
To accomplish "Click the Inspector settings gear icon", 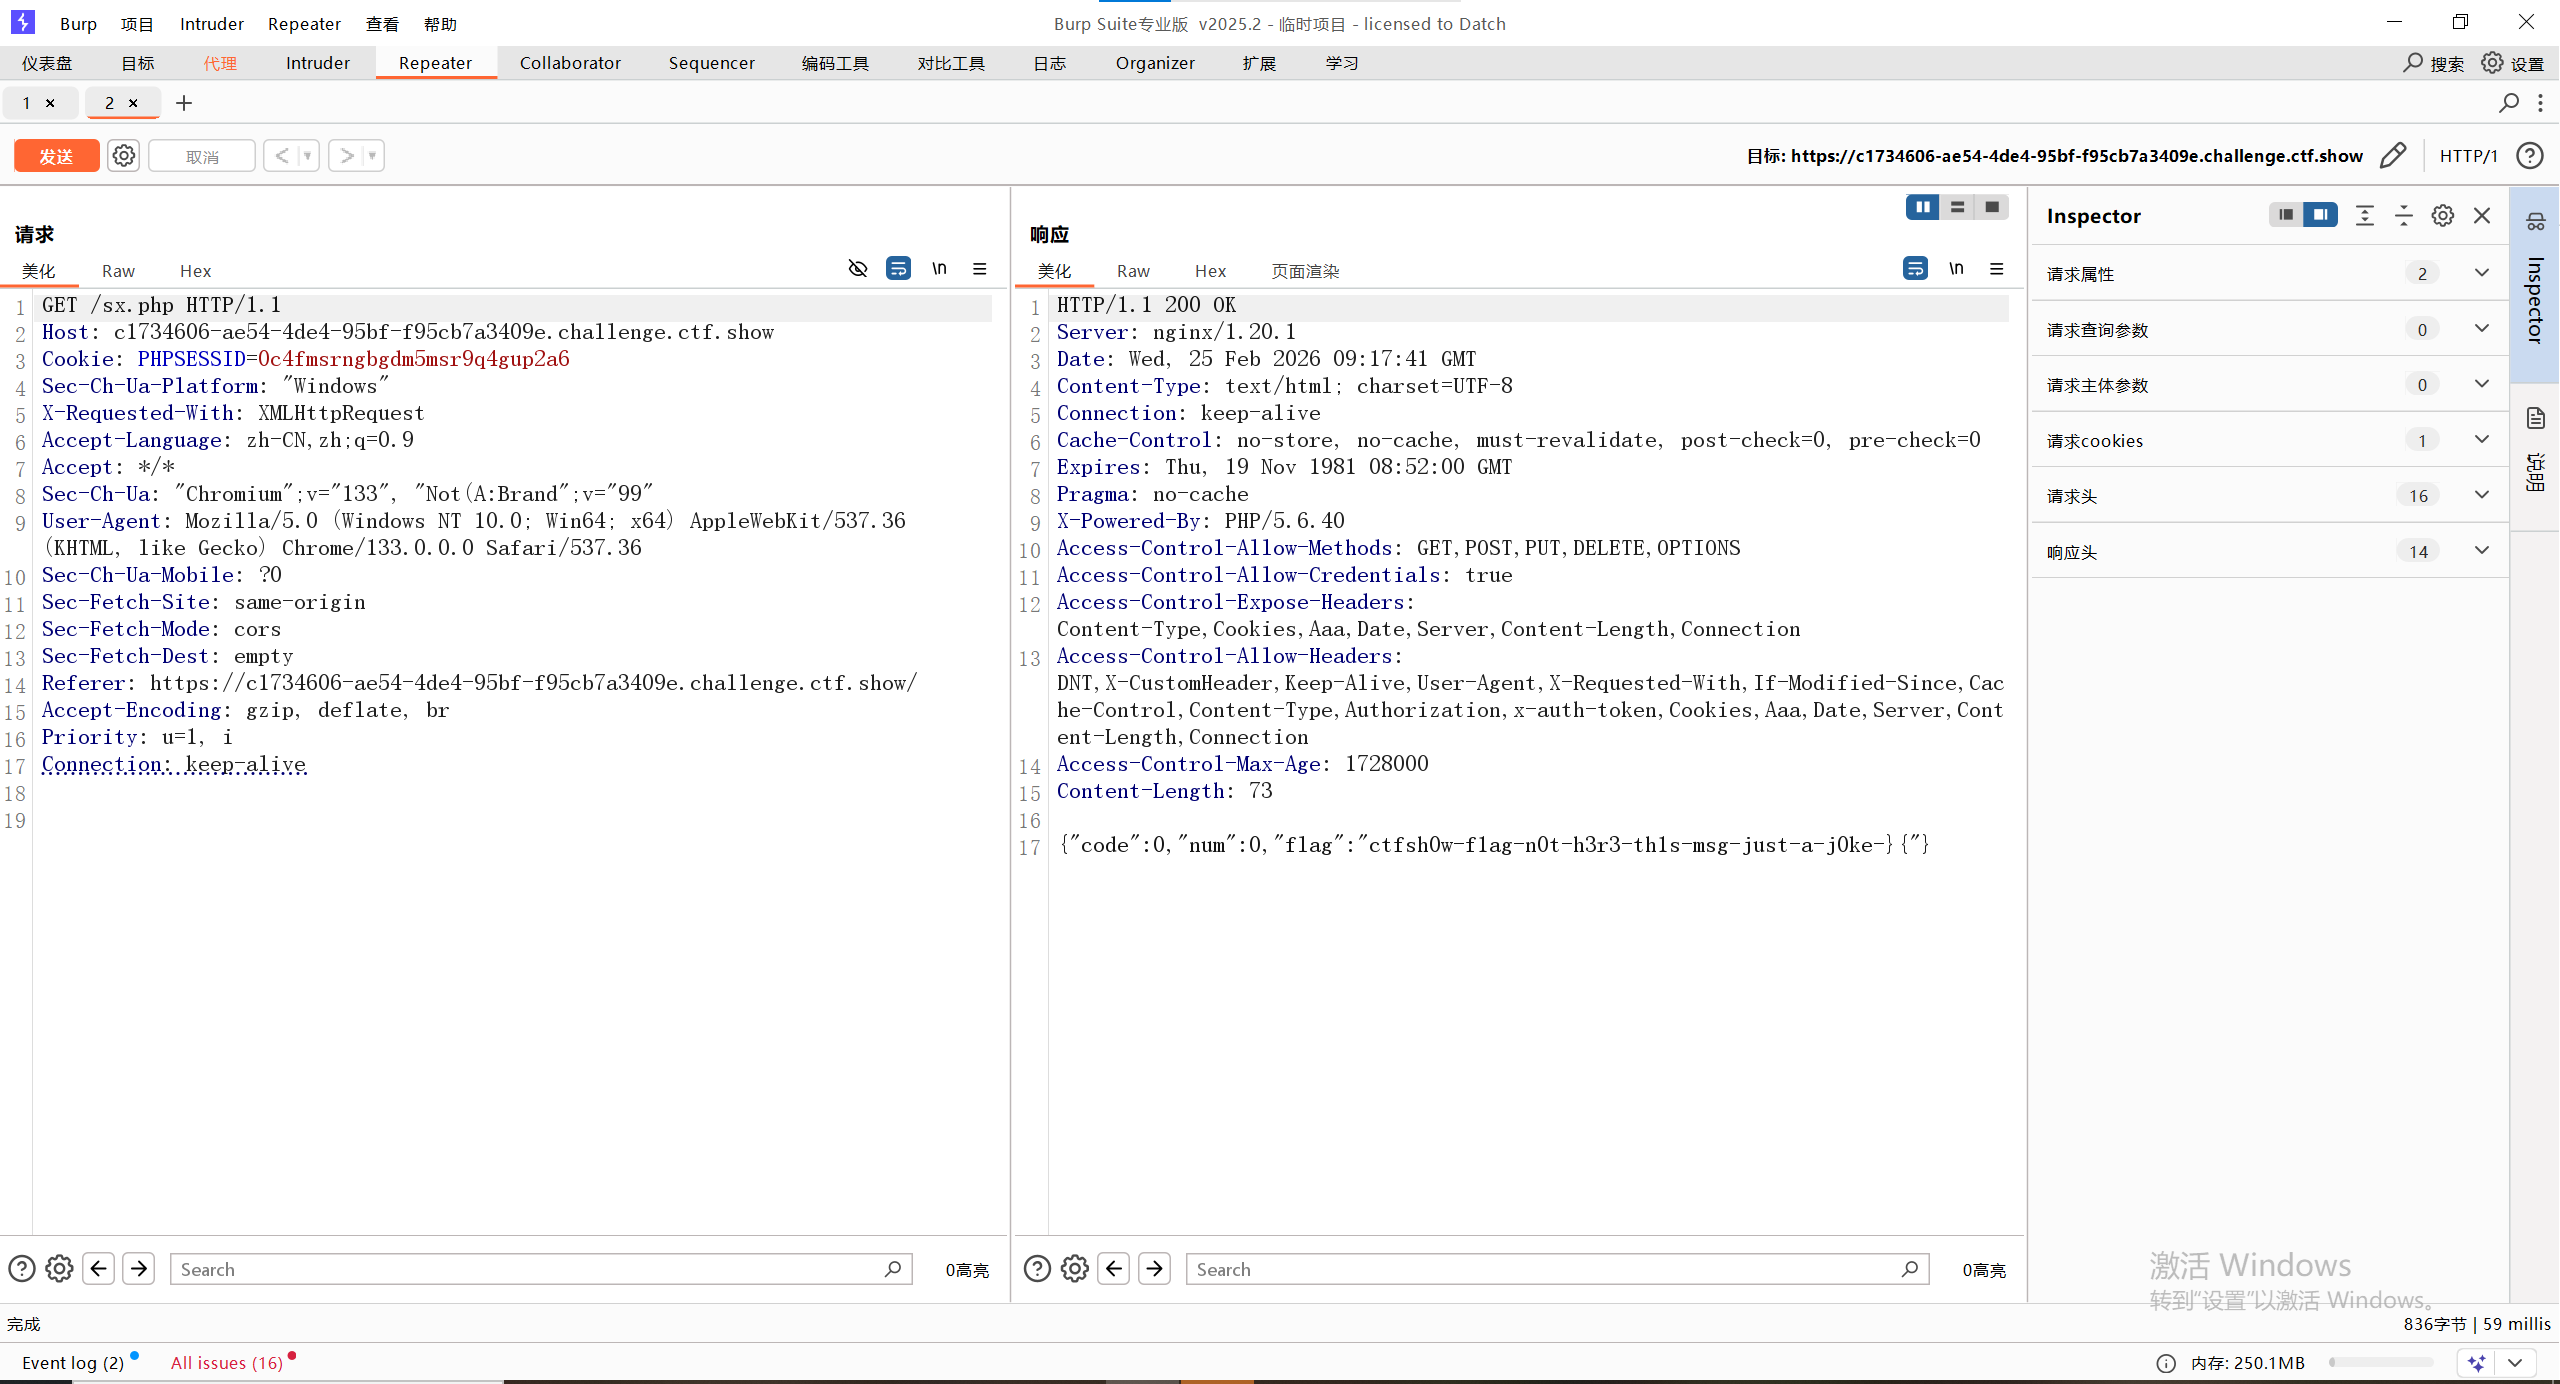I will point(2442,216).
